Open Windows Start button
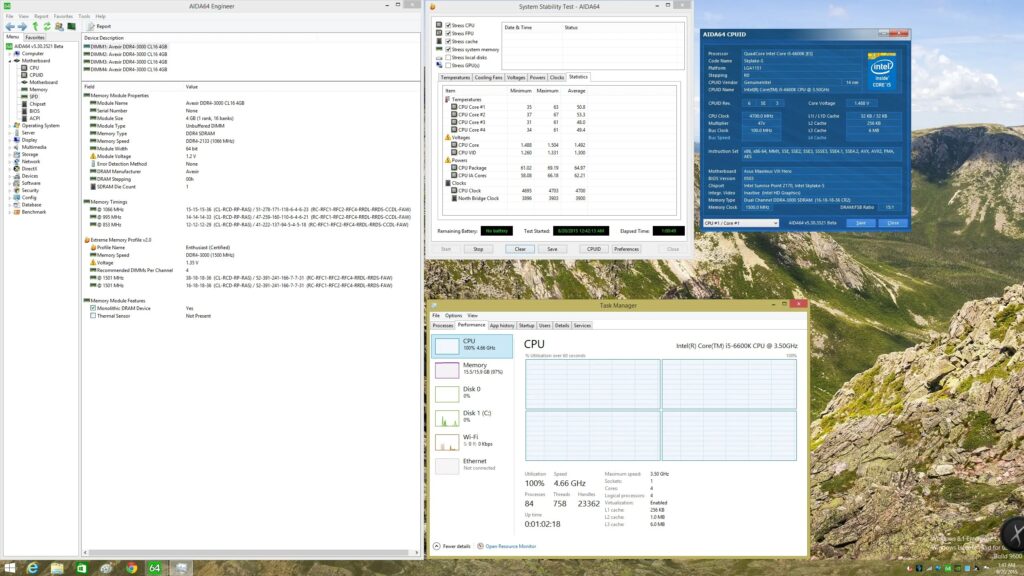This screenshot has width=1024, height=576. tap(10, 568)
